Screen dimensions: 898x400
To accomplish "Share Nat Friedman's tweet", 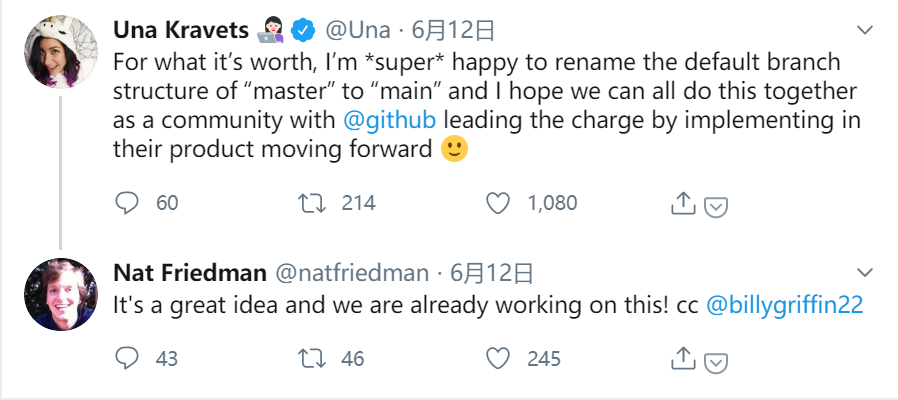I will point(682,357).
